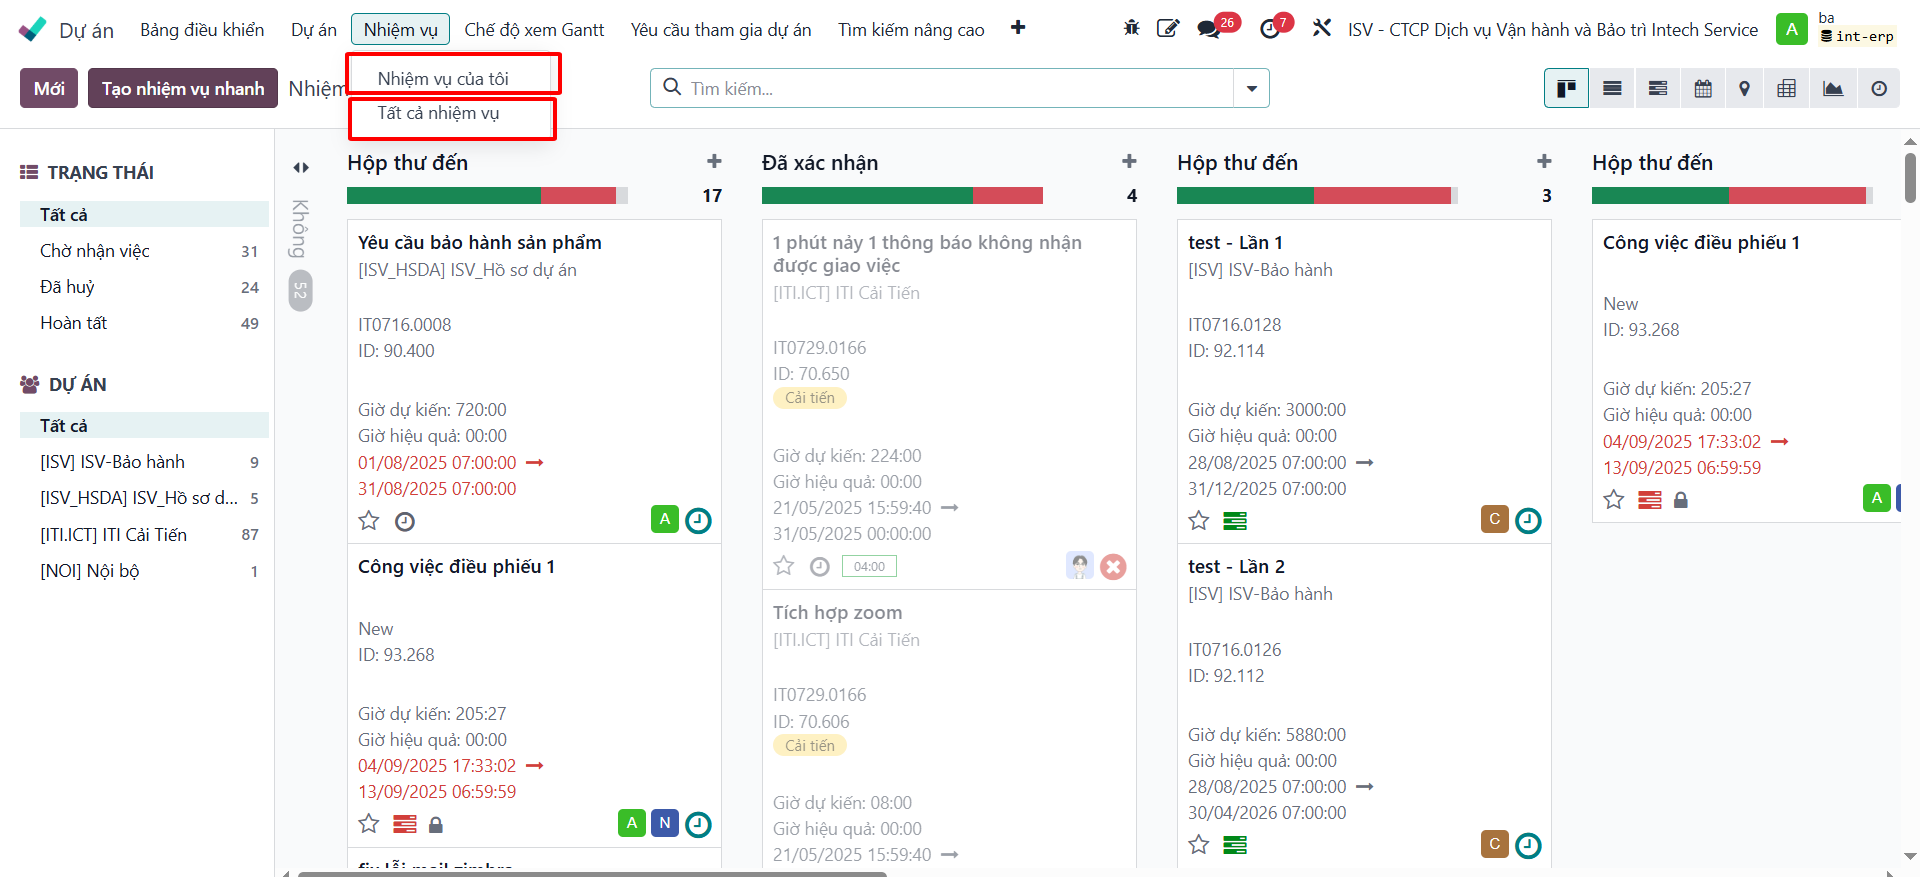The height and width of the screenshot is (877, 1920).
Task: Open the 'Tích hợp zoom' task card
Action: click(x=949, y=730)
